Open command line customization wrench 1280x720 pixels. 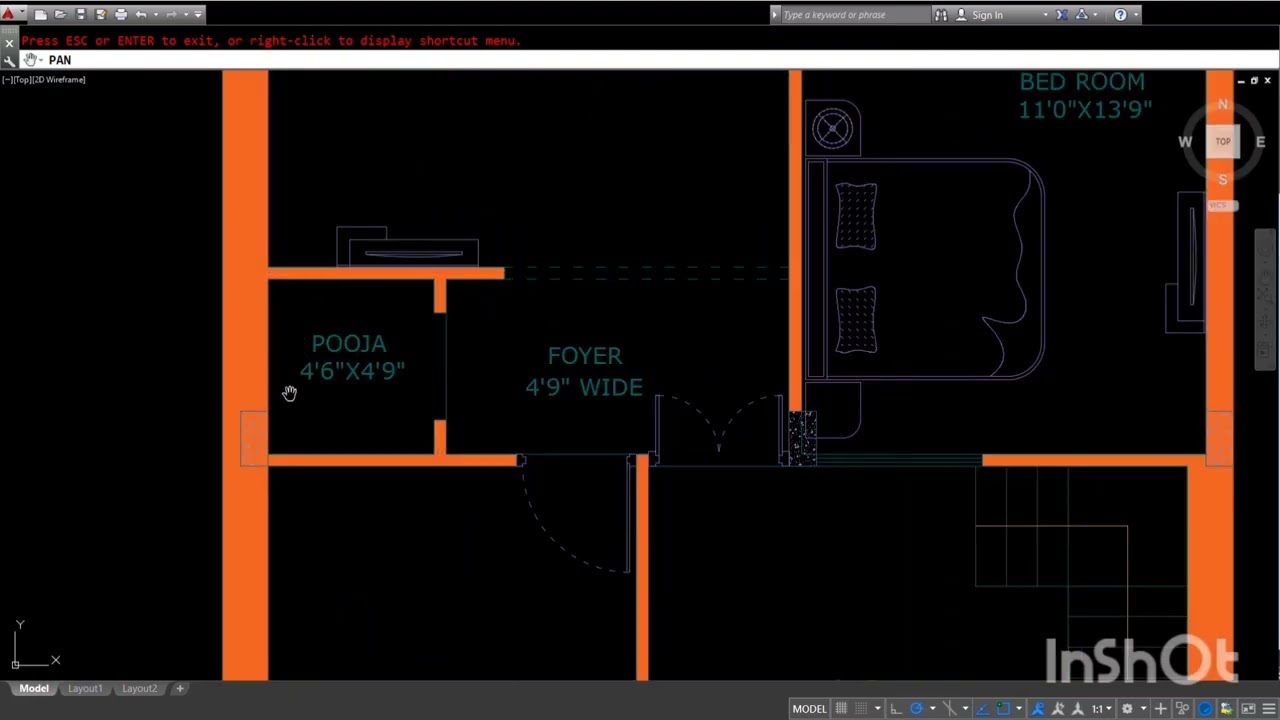click(x=9, y=61)
